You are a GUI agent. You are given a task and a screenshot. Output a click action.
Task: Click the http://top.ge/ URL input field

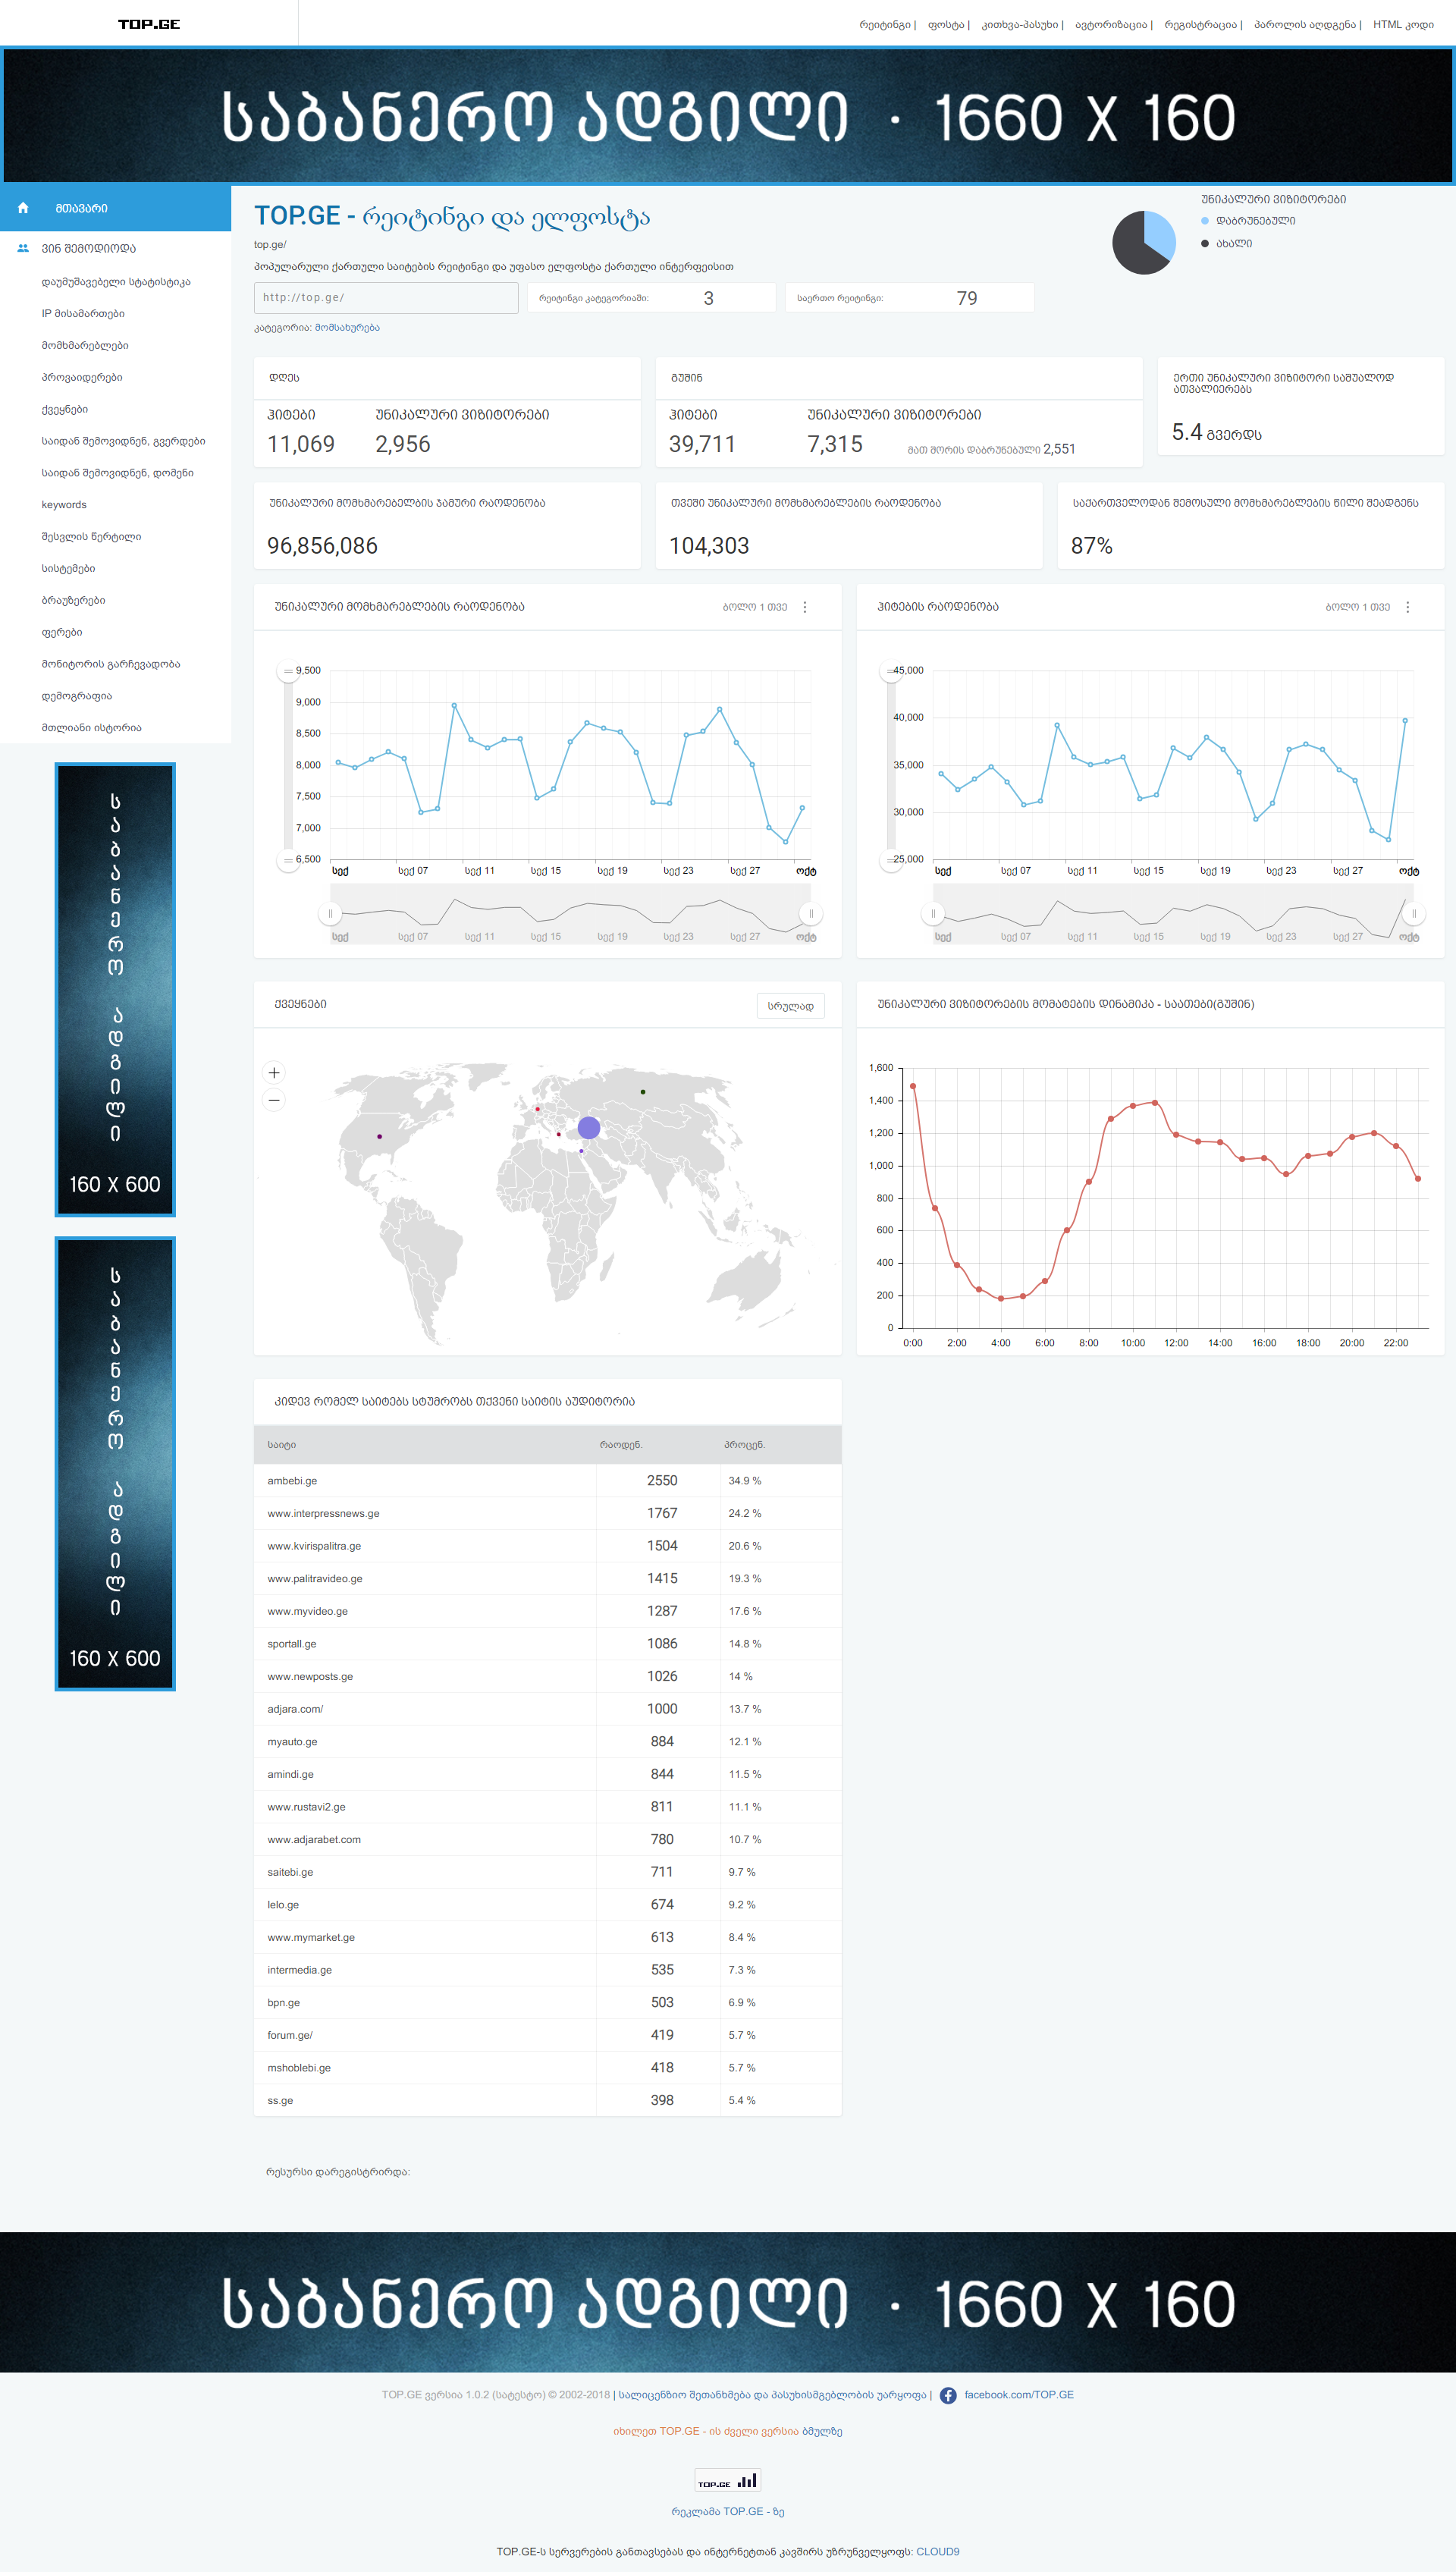[386, 298]
